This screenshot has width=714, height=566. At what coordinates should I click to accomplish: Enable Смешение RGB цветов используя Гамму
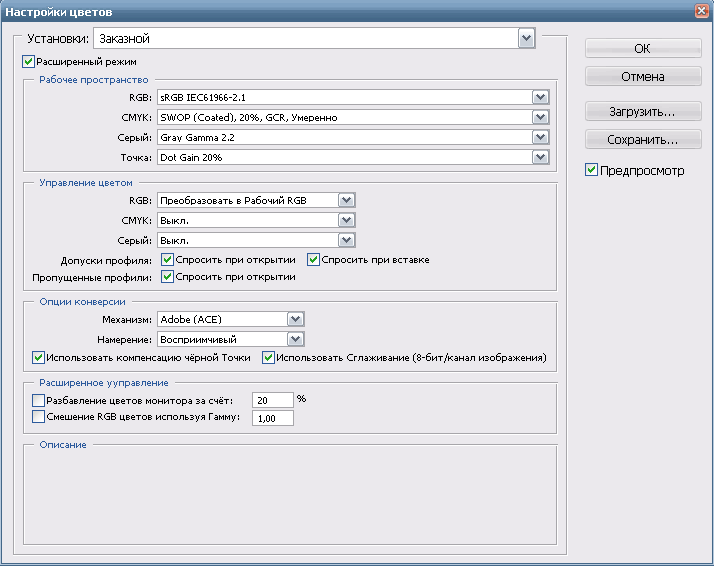click(38, 417)
